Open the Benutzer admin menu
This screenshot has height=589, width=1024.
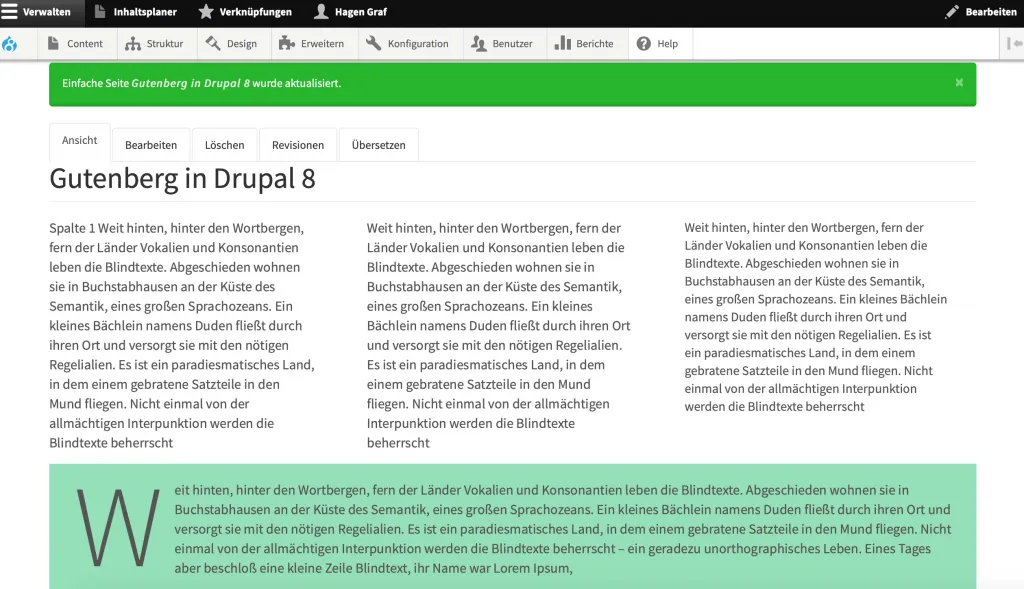click(x=513, y=44)
